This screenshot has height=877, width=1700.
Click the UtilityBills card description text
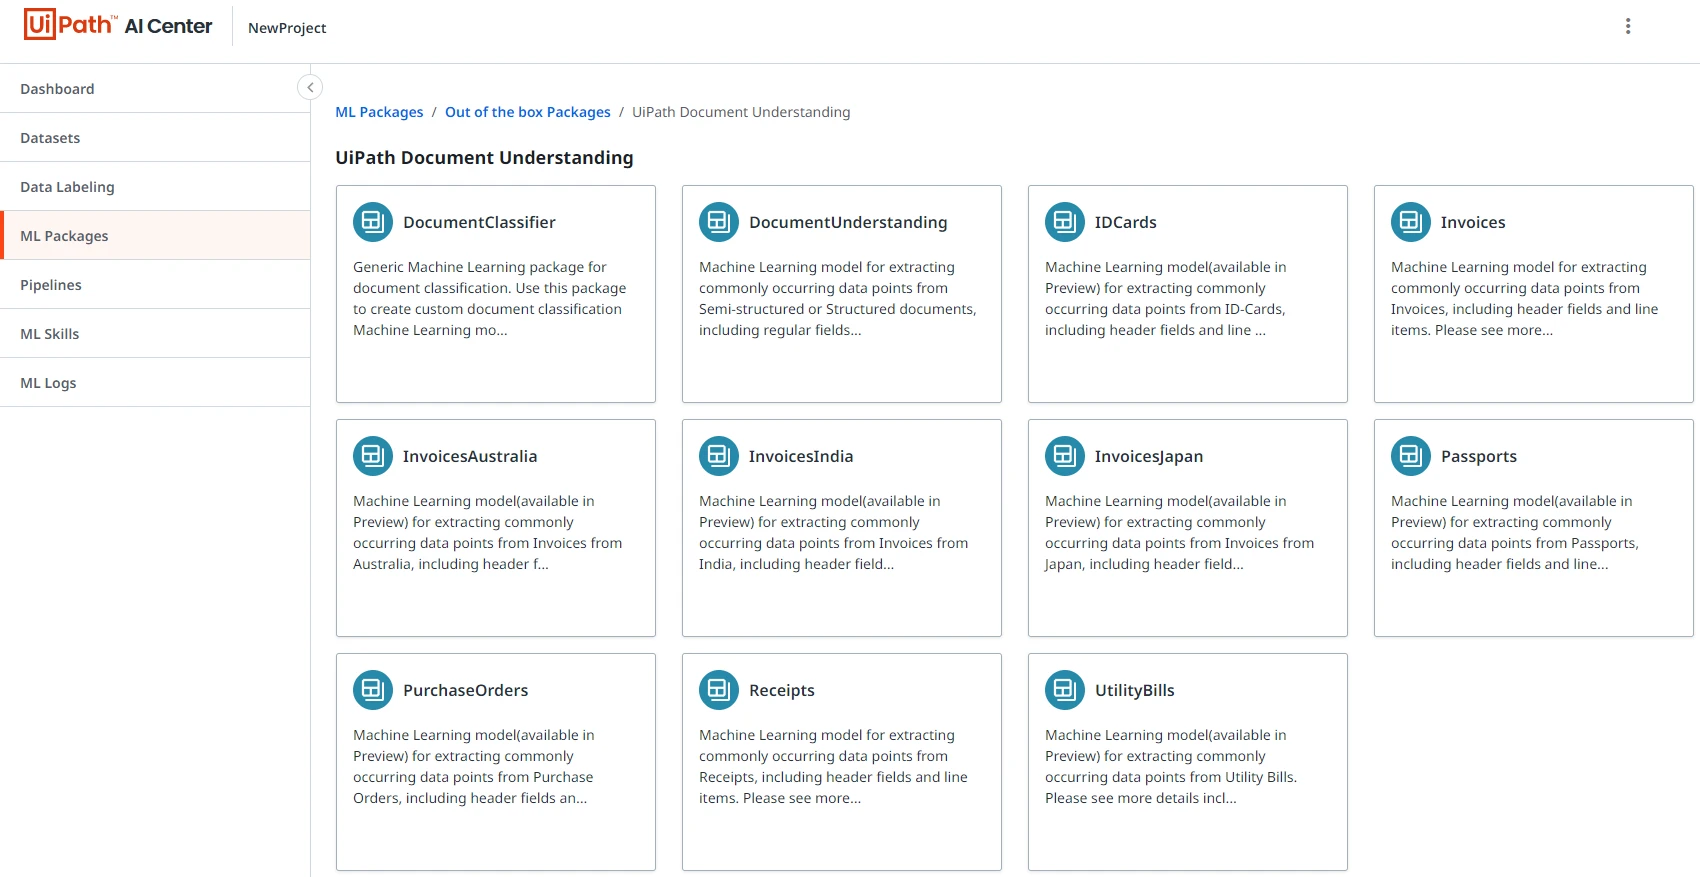click(1171, 766)
